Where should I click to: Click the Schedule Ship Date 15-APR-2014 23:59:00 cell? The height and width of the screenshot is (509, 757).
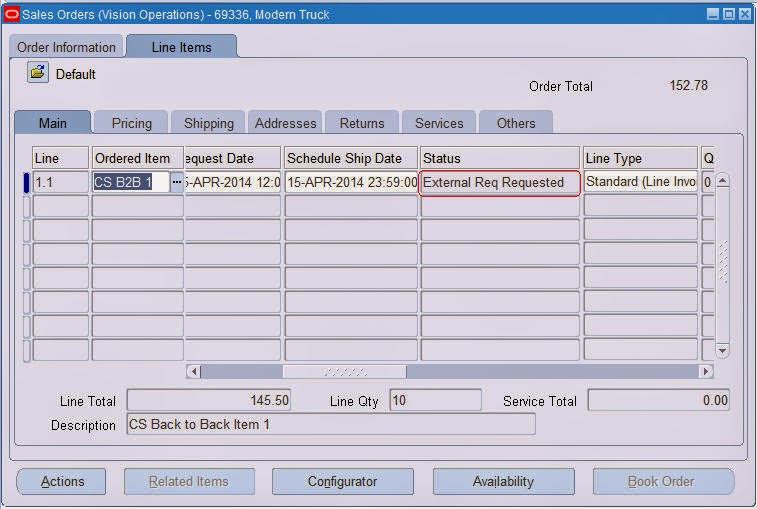click(x=351, y=183)
